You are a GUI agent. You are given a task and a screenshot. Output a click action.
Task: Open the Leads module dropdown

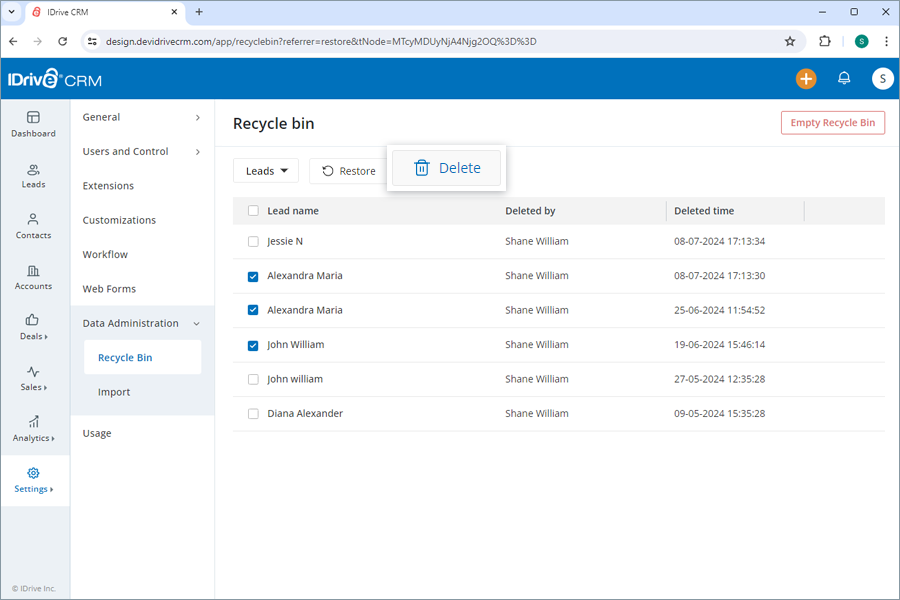[x=265, y=170]
